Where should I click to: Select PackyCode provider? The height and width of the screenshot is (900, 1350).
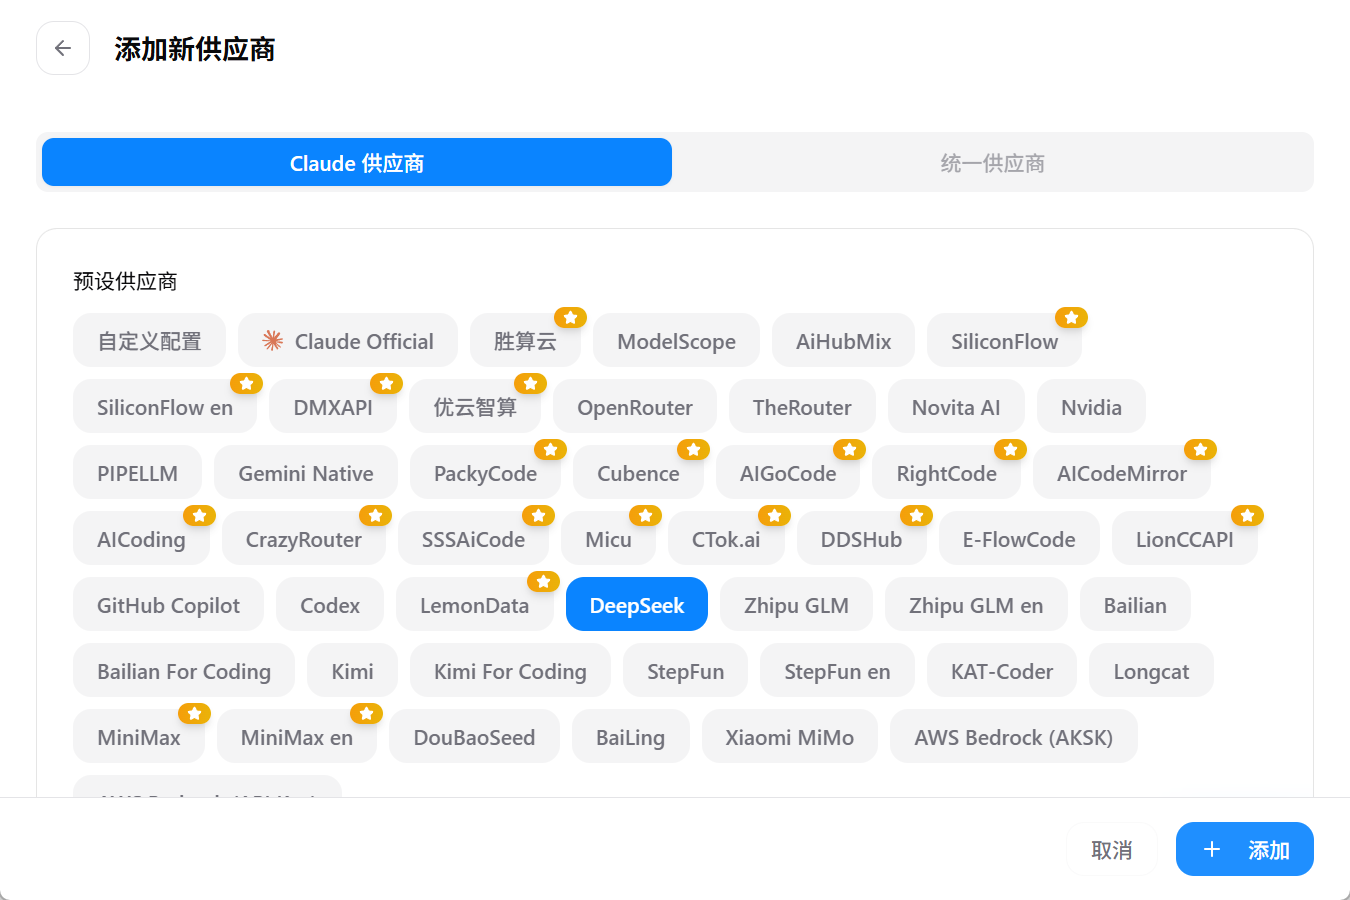coord(485,473)
